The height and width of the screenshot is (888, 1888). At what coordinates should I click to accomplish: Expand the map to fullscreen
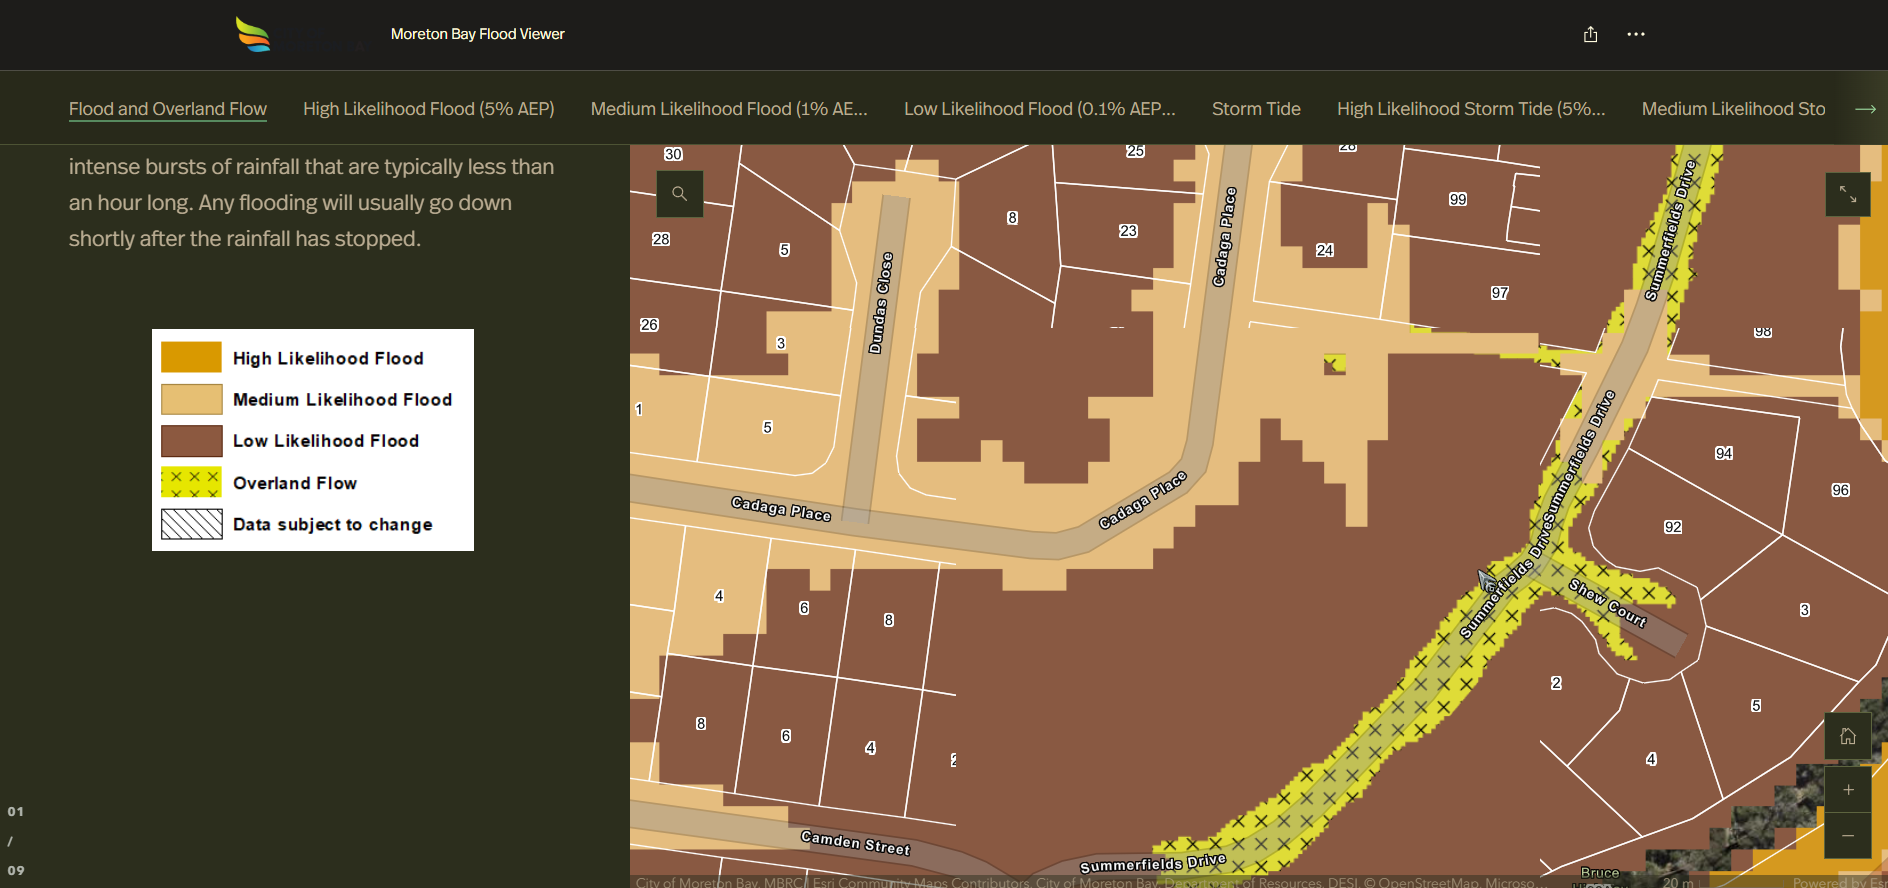pyautogui.click(x=1847, y=194)
